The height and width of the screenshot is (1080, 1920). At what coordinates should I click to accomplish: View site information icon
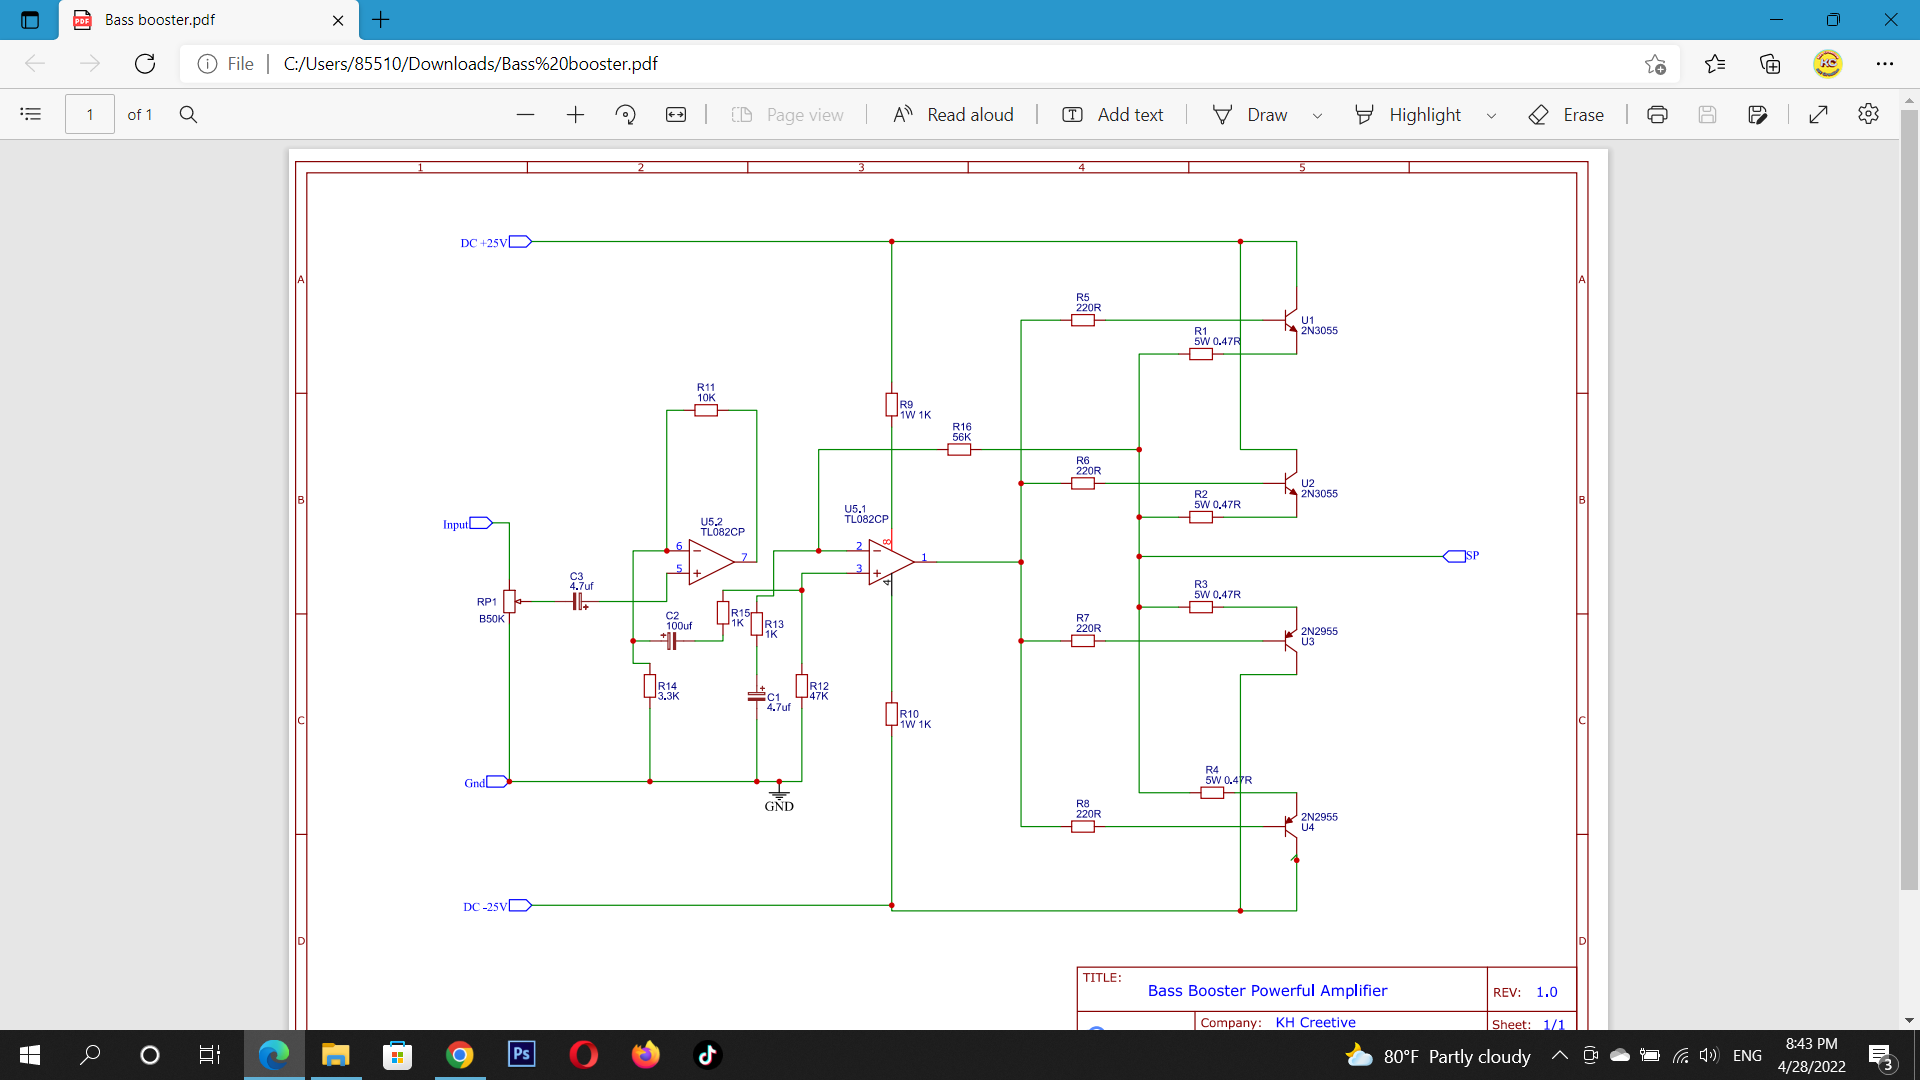pos(208,63)
